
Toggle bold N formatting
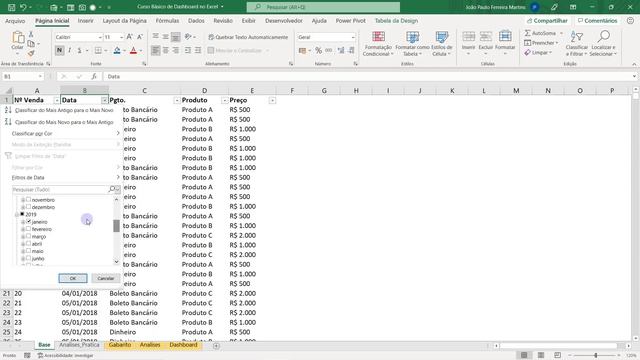tap(60, 50)
